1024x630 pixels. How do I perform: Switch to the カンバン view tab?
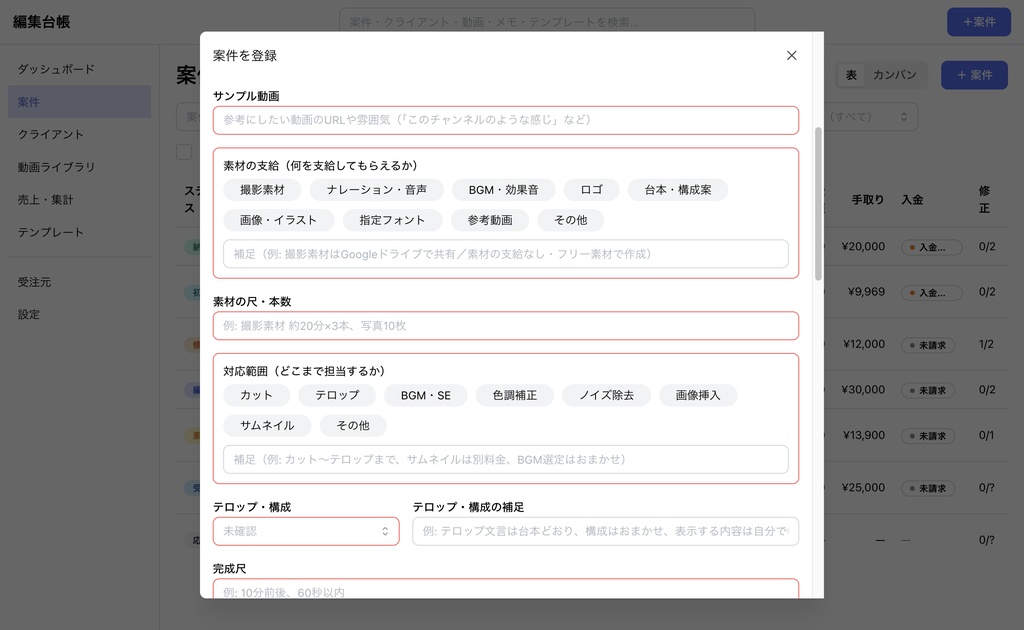pos(895,75)
